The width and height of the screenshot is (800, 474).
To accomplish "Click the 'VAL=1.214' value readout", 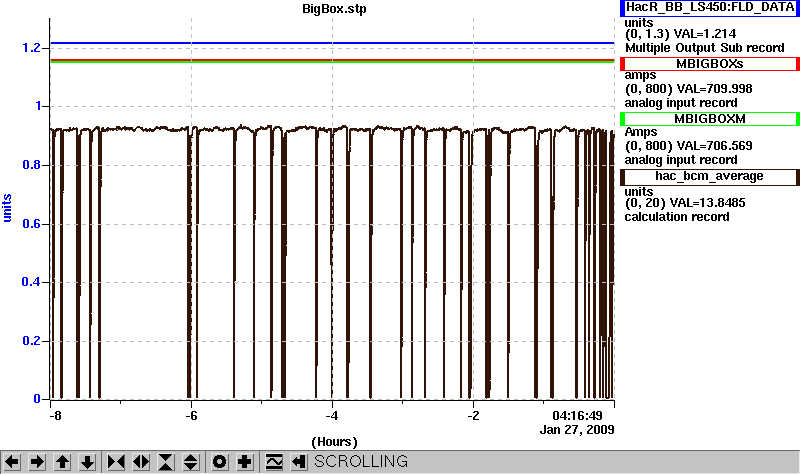I will coord(705,34).
